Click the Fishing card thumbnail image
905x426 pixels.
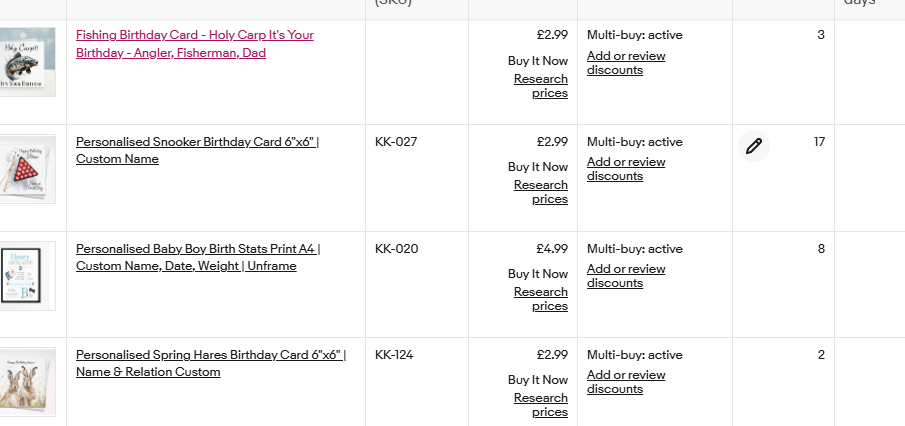(x=27, y=62)
